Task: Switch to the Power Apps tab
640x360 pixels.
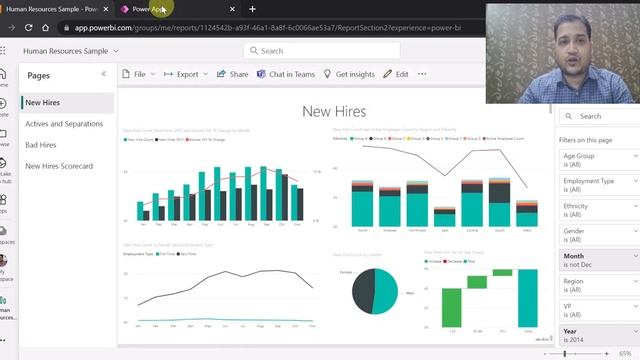Action: click(x=178, y=9)
